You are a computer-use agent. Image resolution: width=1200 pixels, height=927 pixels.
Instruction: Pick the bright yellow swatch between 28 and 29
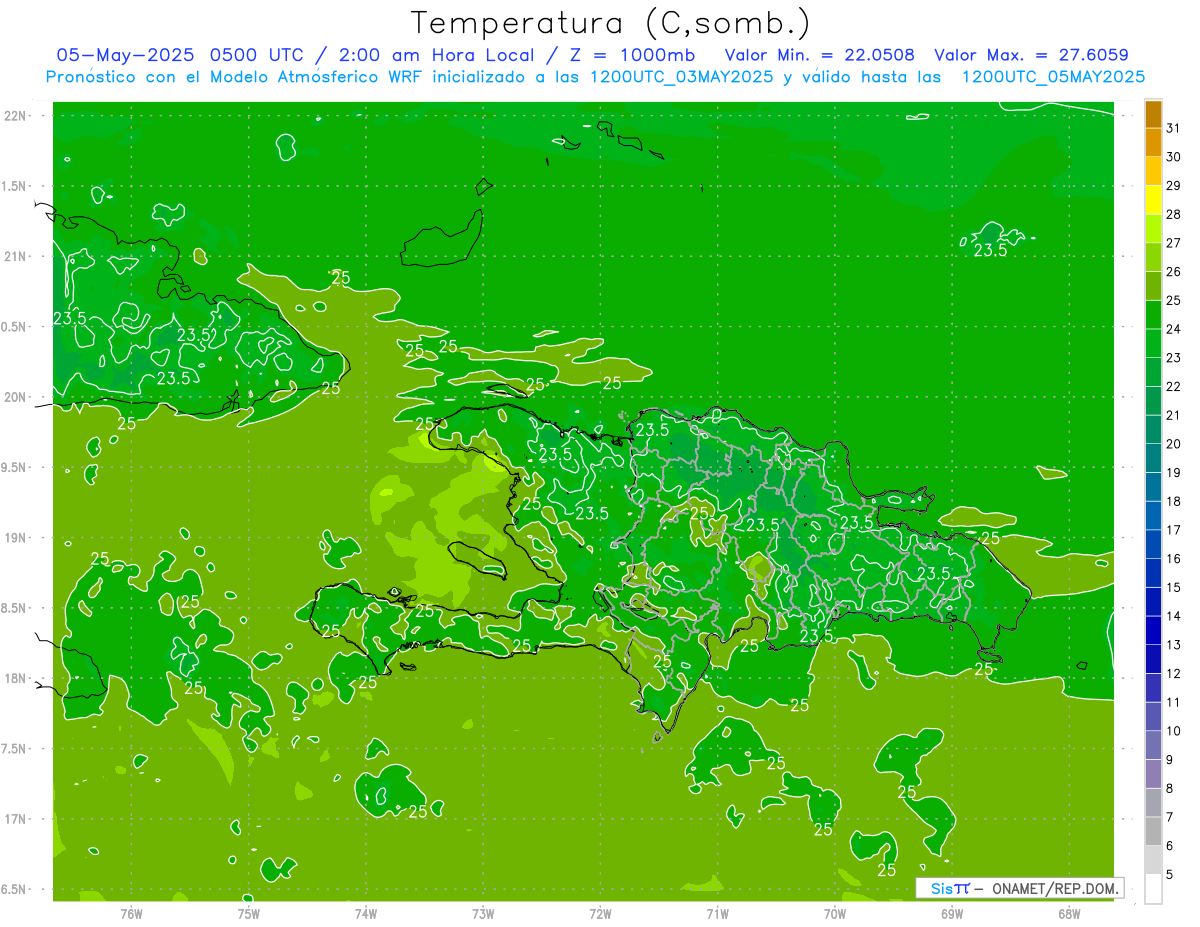pos(1153,200)
